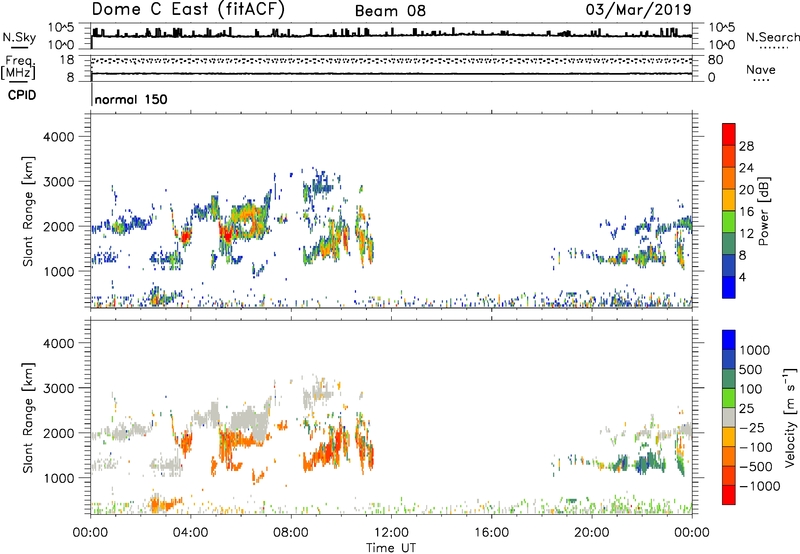
Task: Click the velocity color bar
Action: (x=729, y=417)
